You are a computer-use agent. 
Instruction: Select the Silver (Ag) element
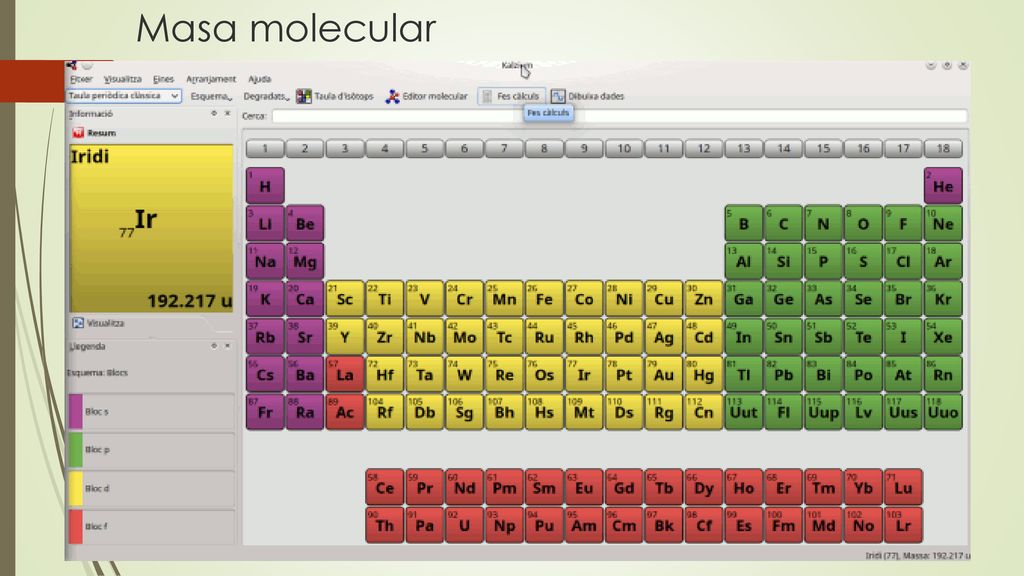664,337
